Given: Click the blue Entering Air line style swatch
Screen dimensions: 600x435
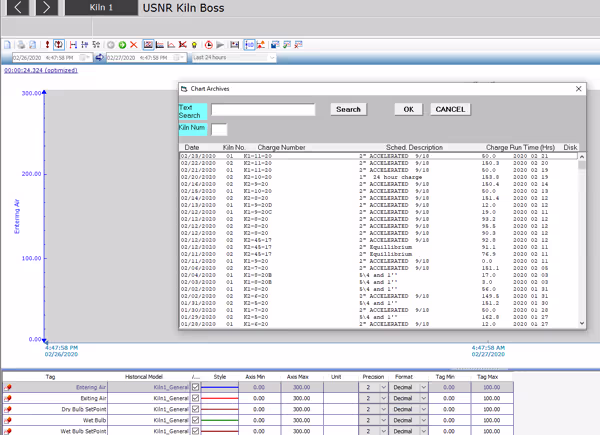Looking at the screenshot, I should [x=220, y=387].
